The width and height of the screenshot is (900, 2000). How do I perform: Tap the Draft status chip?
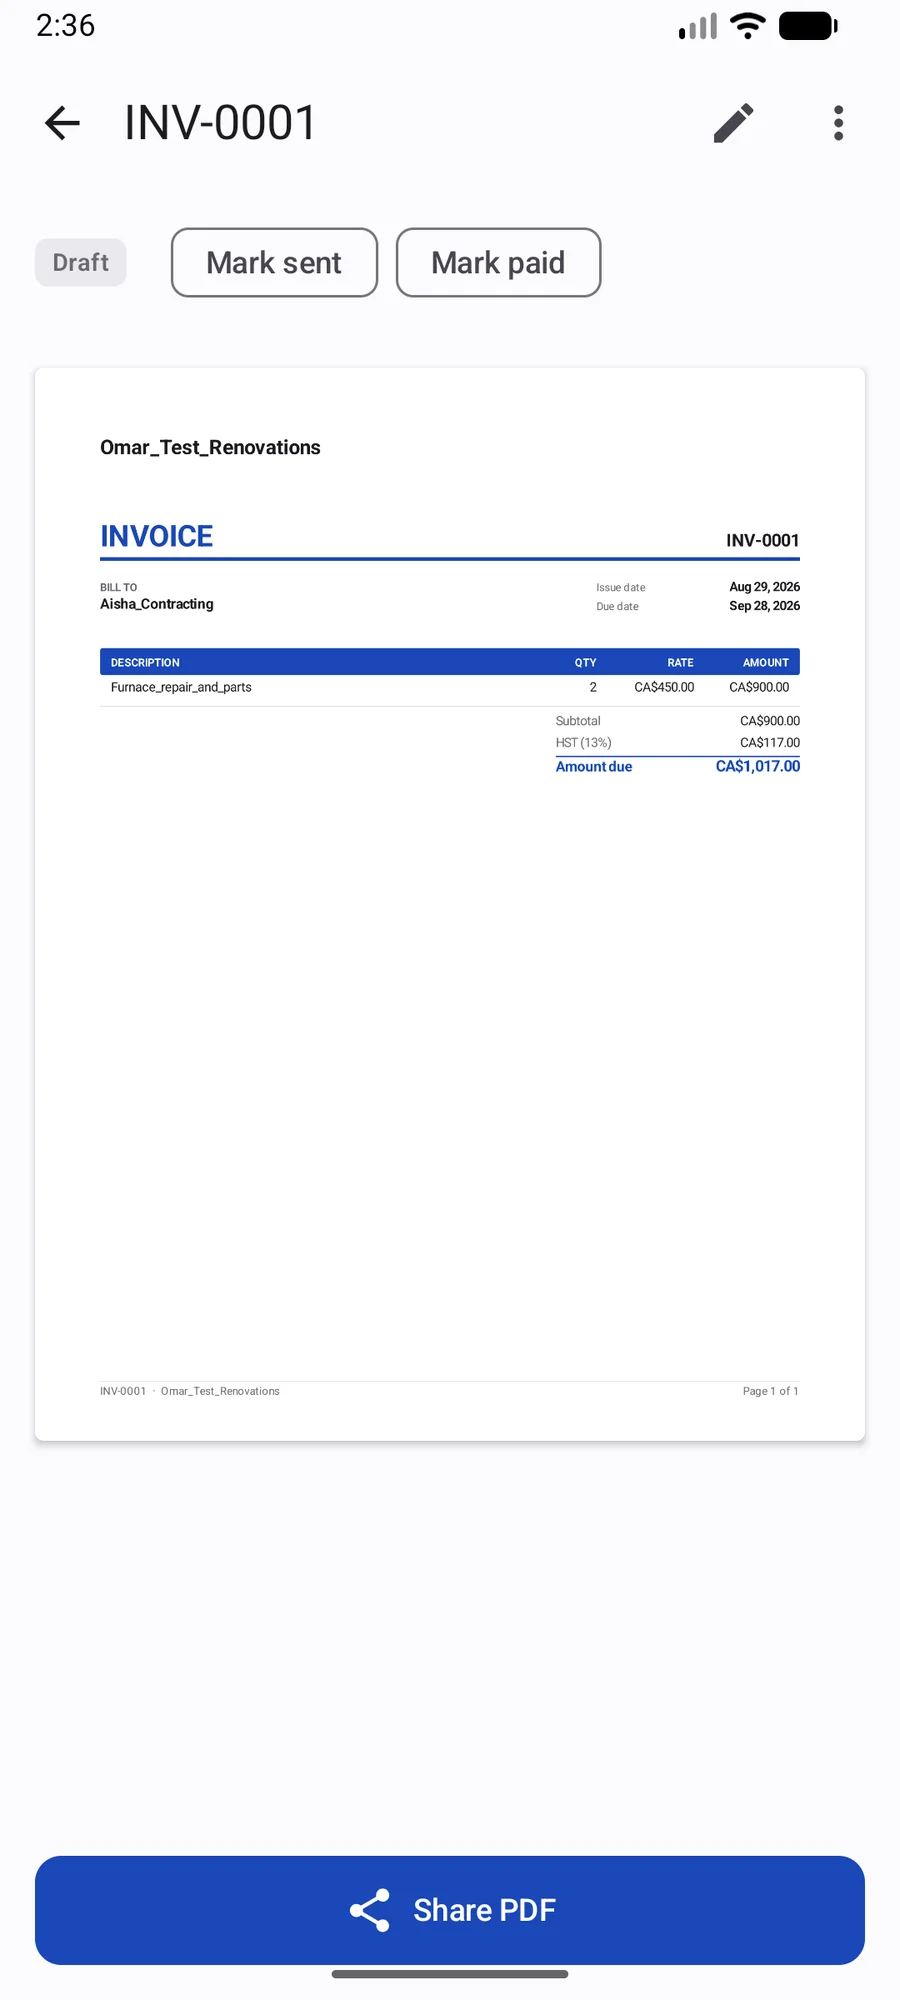81,262
